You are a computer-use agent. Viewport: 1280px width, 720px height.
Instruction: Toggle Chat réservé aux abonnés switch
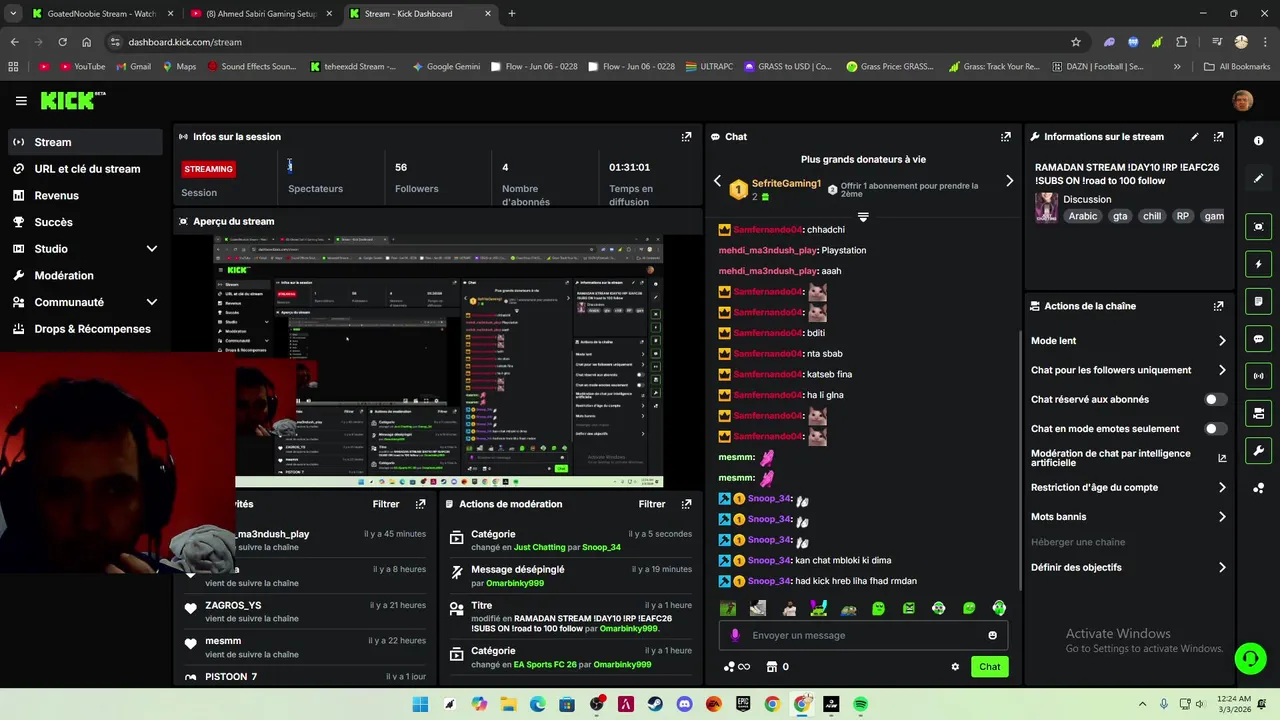1215,399
